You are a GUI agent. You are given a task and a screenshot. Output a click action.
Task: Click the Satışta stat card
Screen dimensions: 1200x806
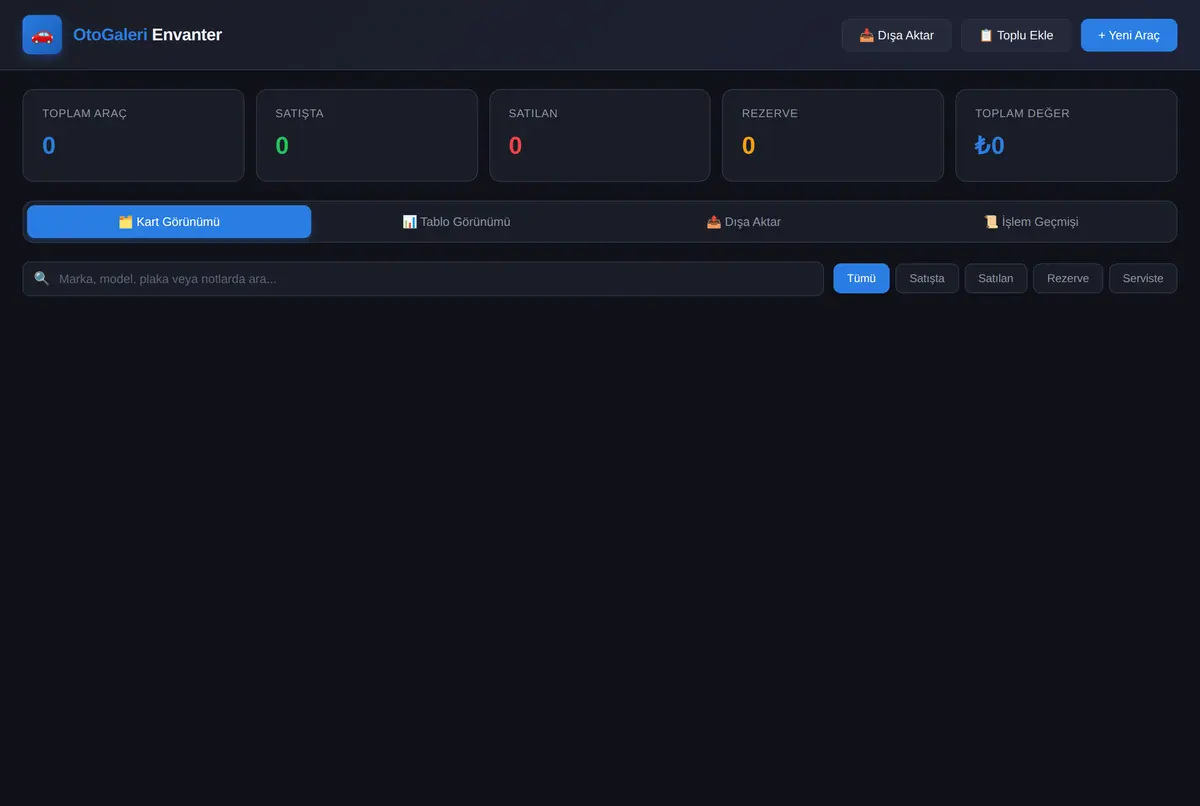coord(367,136)
